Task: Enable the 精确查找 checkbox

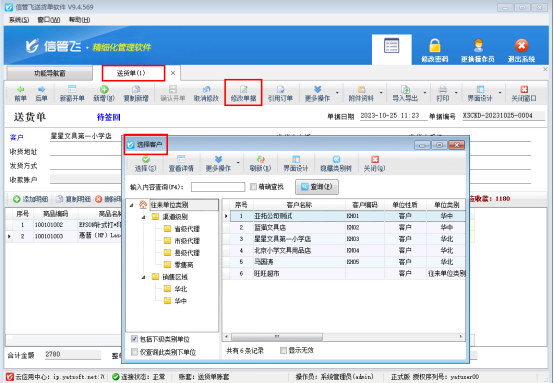Action: pos(253,187)
